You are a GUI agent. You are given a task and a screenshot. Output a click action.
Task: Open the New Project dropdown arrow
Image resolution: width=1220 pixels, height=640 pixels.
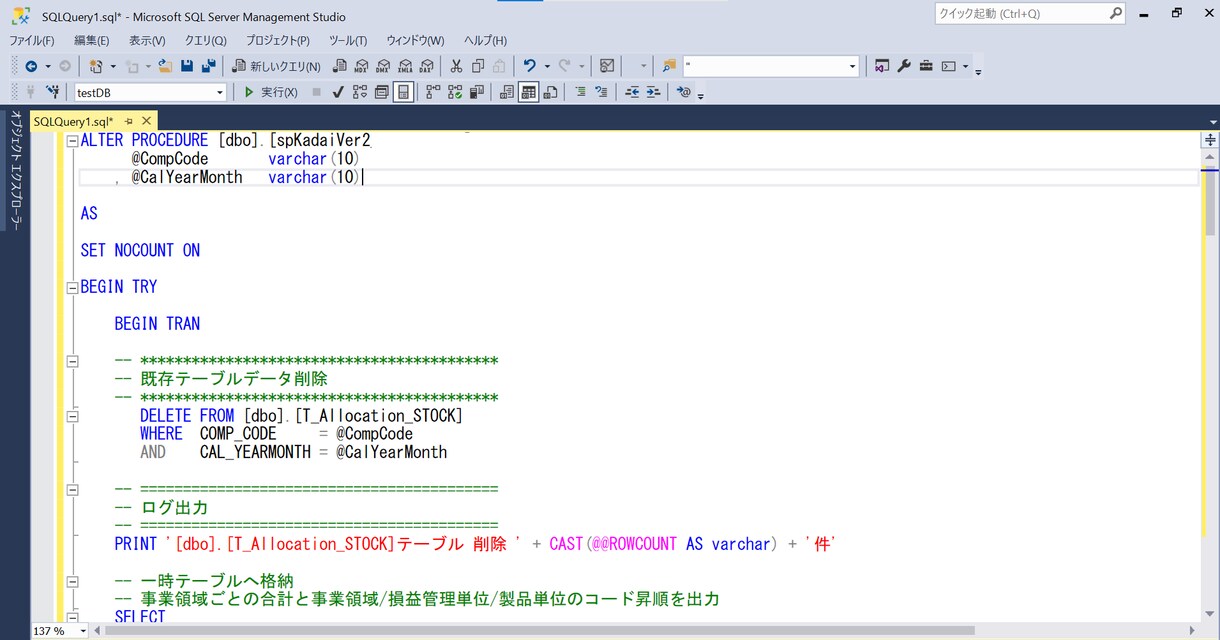(113, 66)
